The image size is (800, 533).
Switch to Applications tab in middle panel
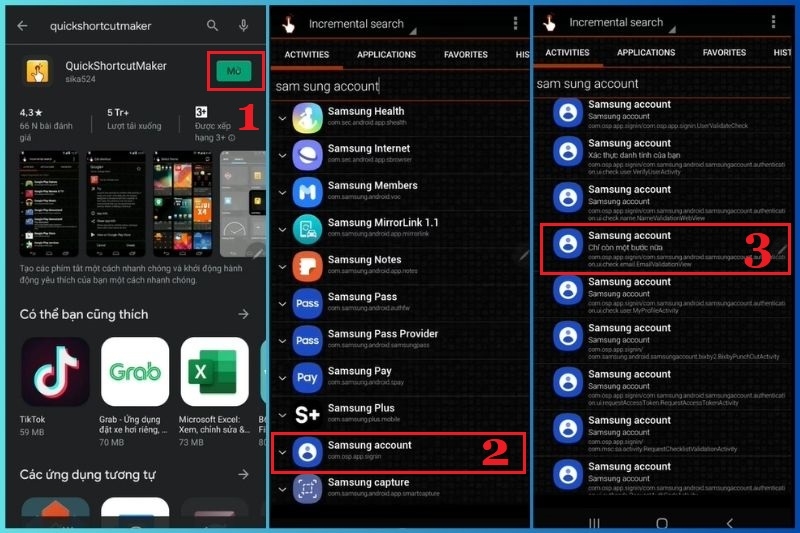click(x=386, y=55)
